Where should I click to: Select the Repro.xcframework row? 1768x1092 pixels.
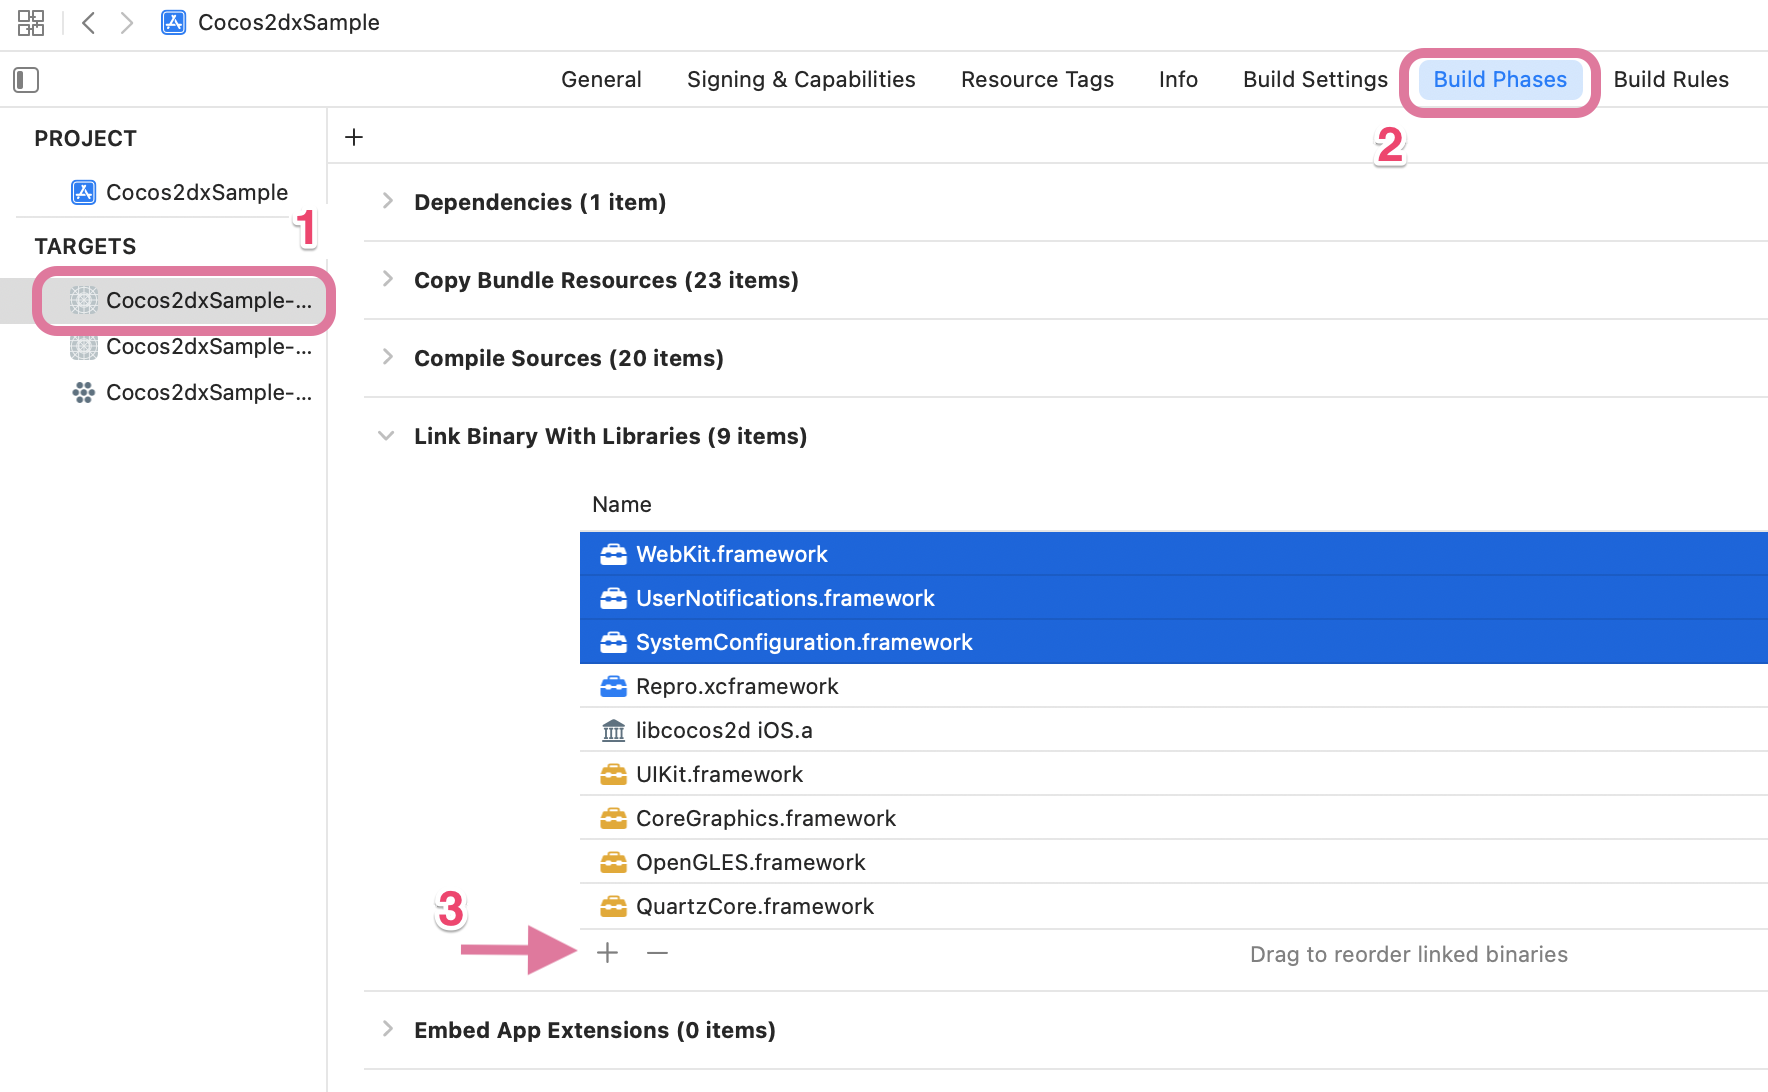coord(1174,686)
